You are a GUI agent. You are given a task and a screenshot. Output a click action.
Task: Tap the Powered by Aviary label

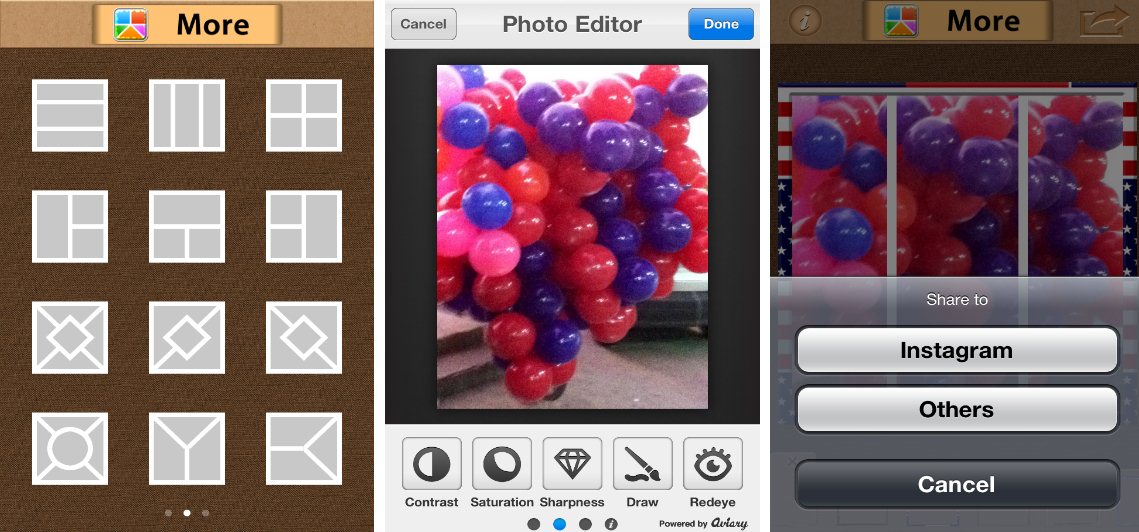coord(703,523)
